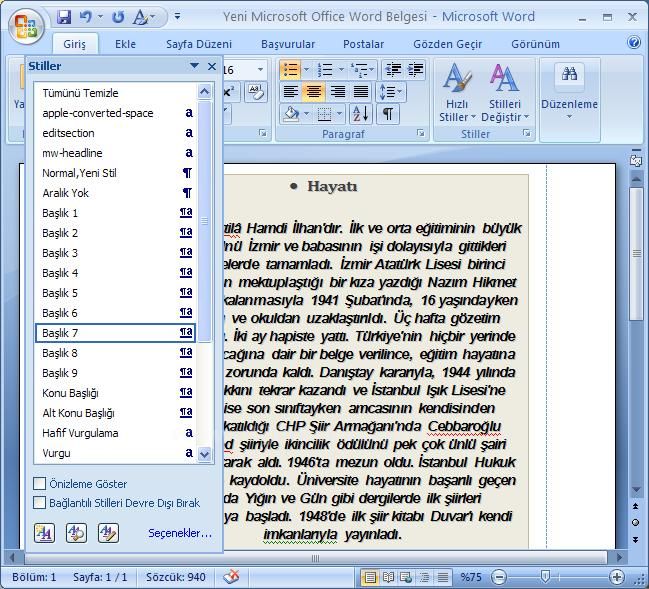Apply Aralık Yok style
Screen dimensions: 649x589
pos(115,193)
